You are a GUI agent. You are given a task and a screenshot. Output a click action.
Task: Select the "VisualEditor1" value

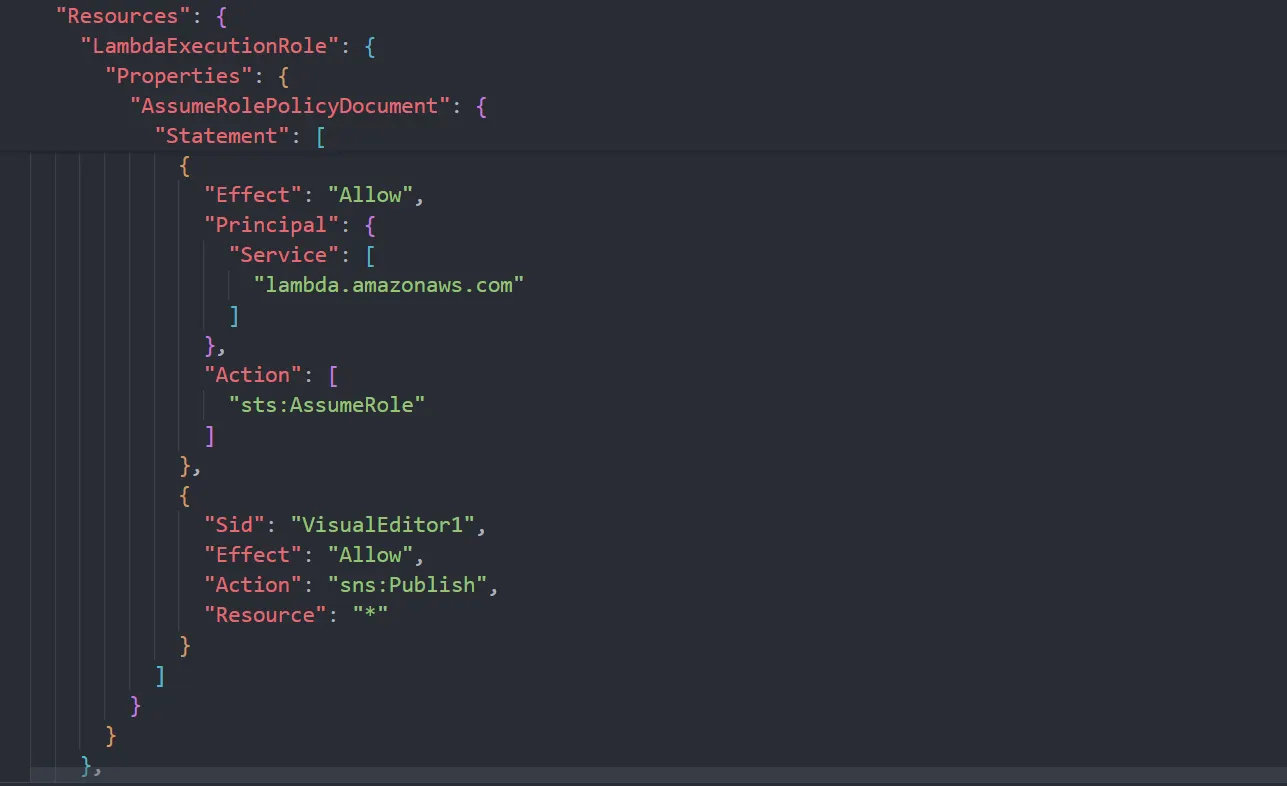(384, 524)
